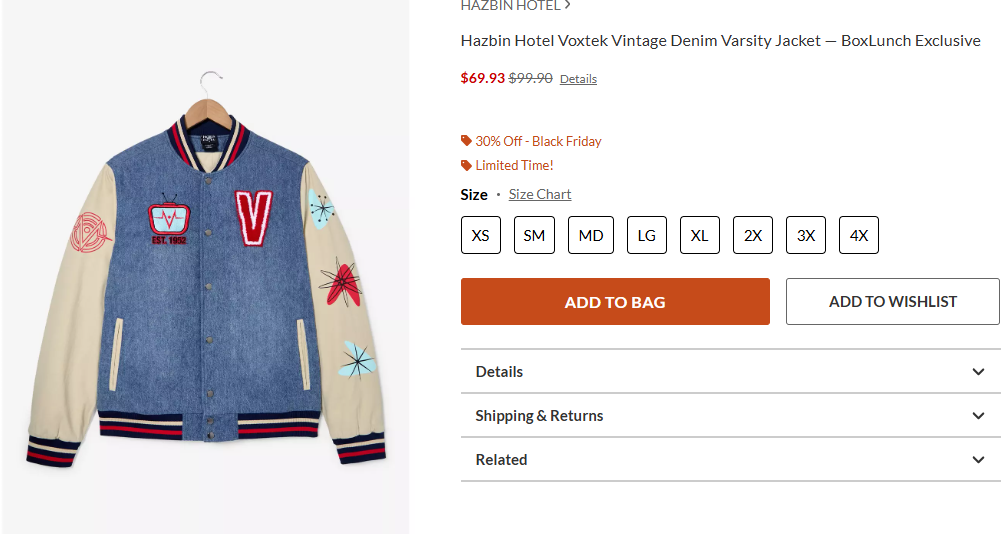The width and height of the screenshot is (1007, 534).
Task: Open the varsity jacket product image
Action: coord(206,290)
